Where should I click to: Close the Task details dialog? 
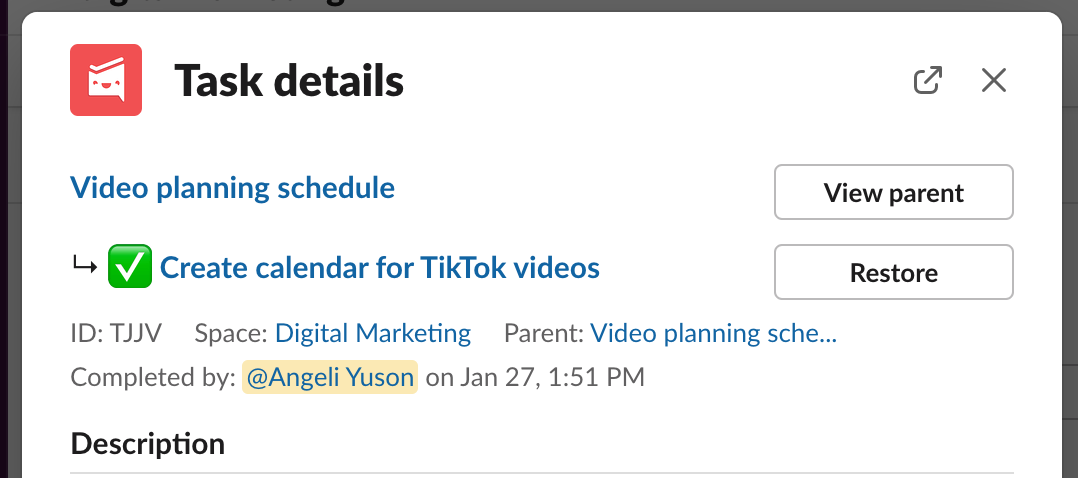pos(993,80)
